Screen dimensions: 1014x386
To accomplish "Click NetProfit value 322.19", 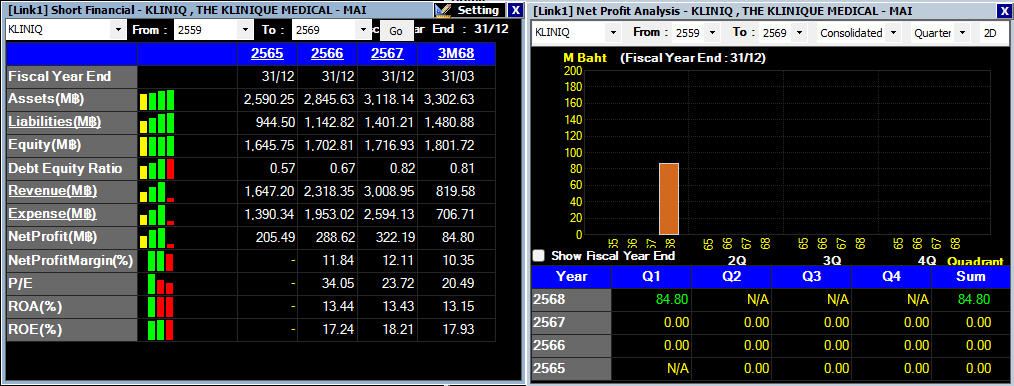I will click(x=394, y=238).
